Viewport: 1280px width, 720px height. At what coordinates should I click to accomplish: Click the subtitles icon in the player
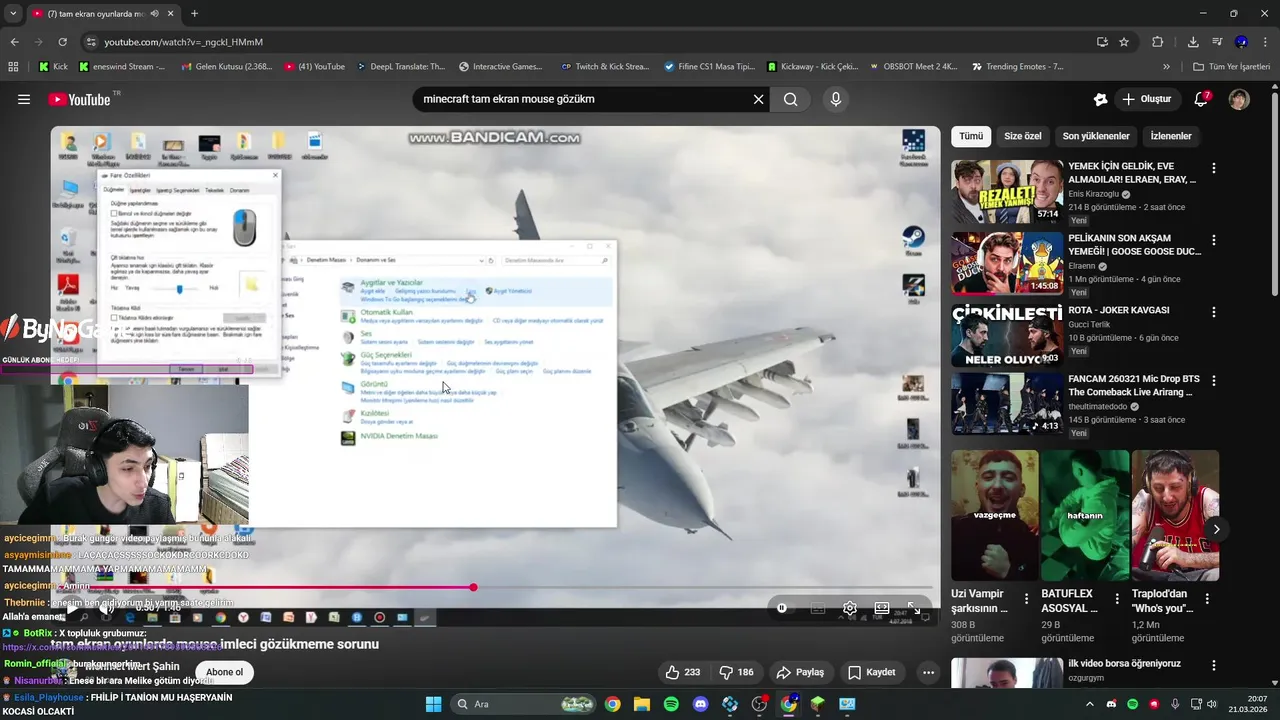pos(818,608)
